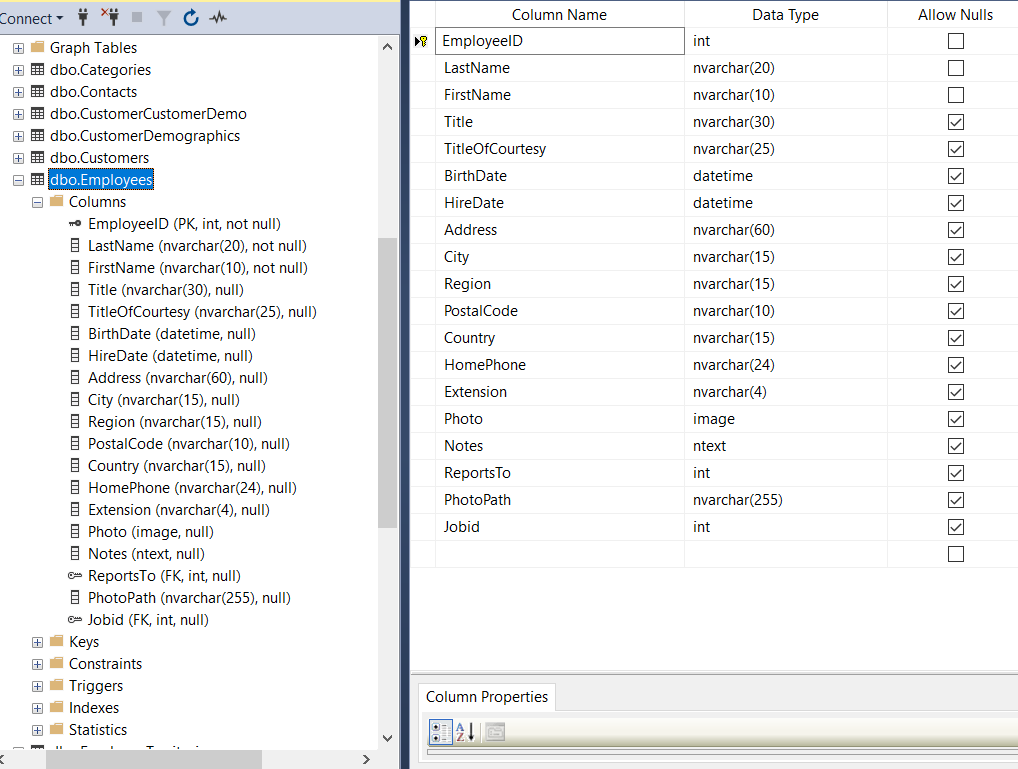Click the Property Pages icon in Column Properties
Viewport: 1018px width, 769px height.
coord(495,732)
